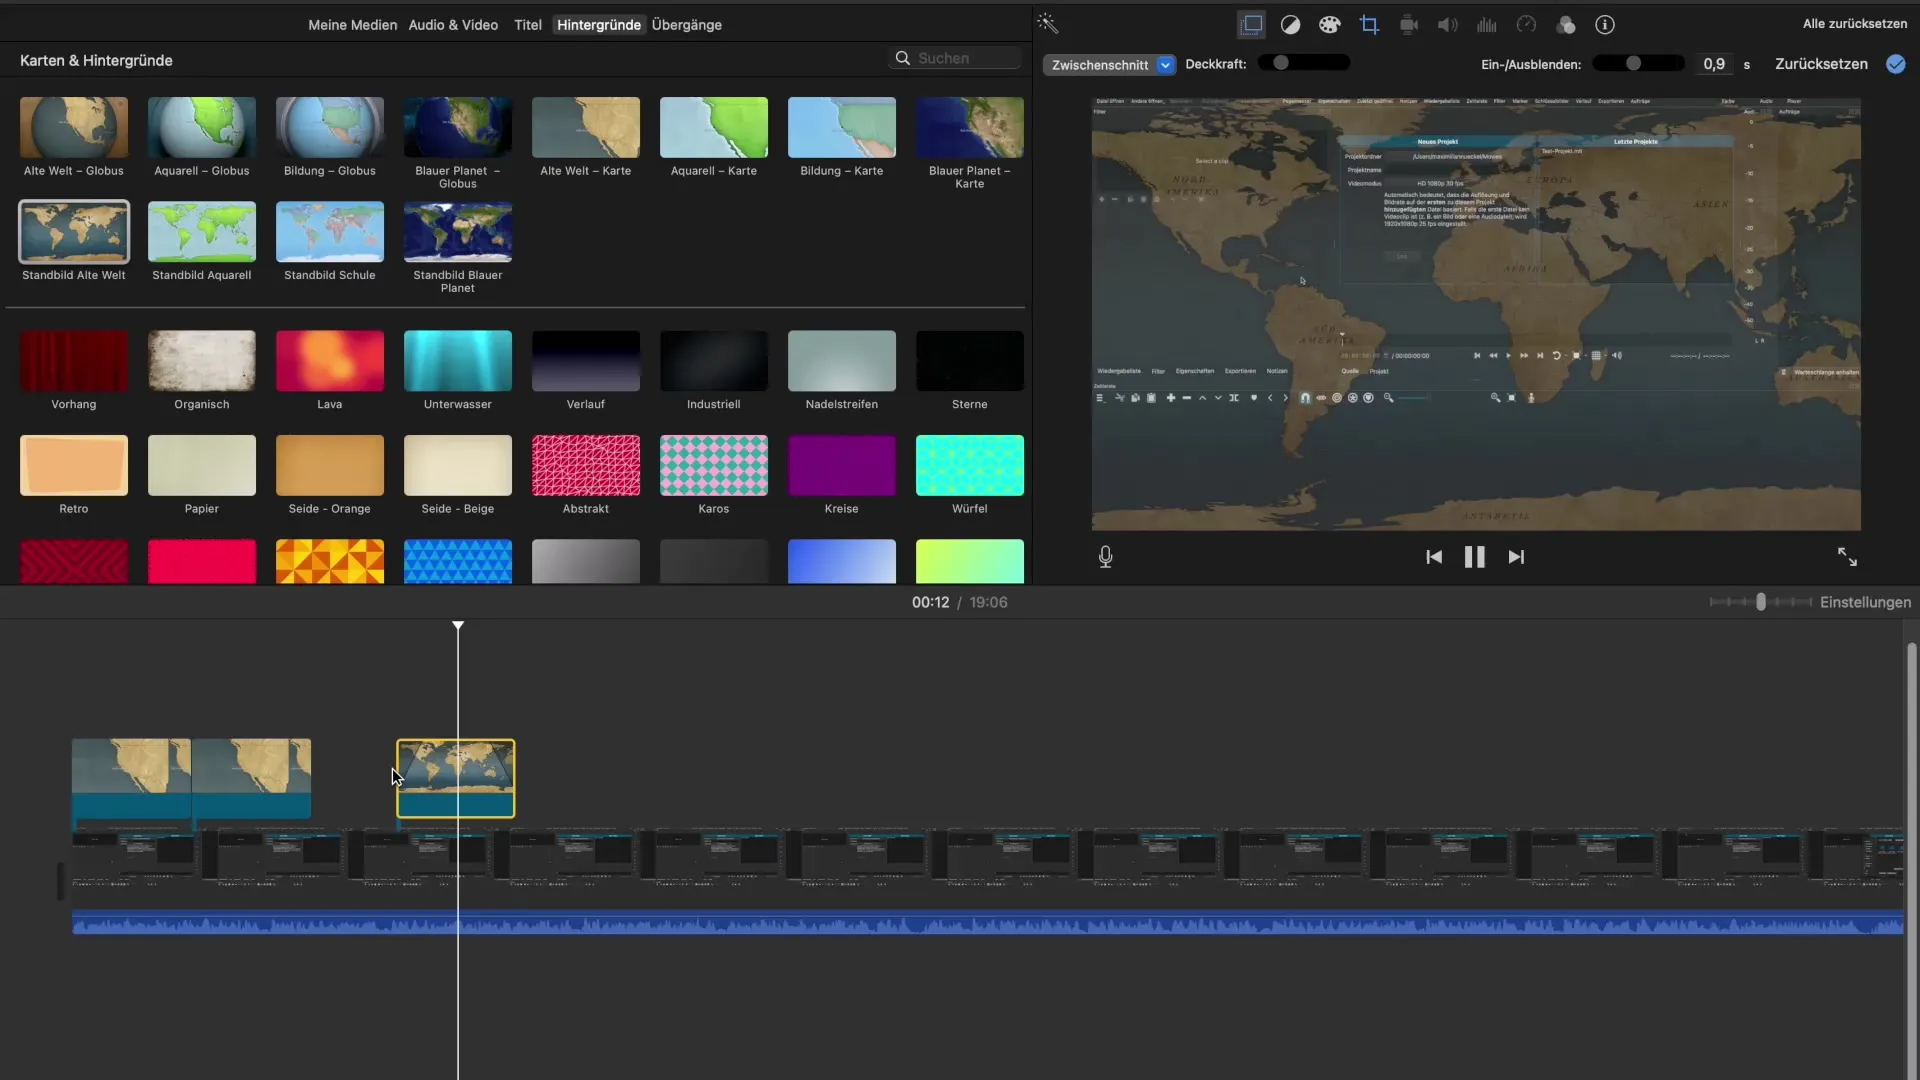Enter fullscreen playback with expand arrows
This screenshot has height=1080, width=1920.
(1847, 557)
